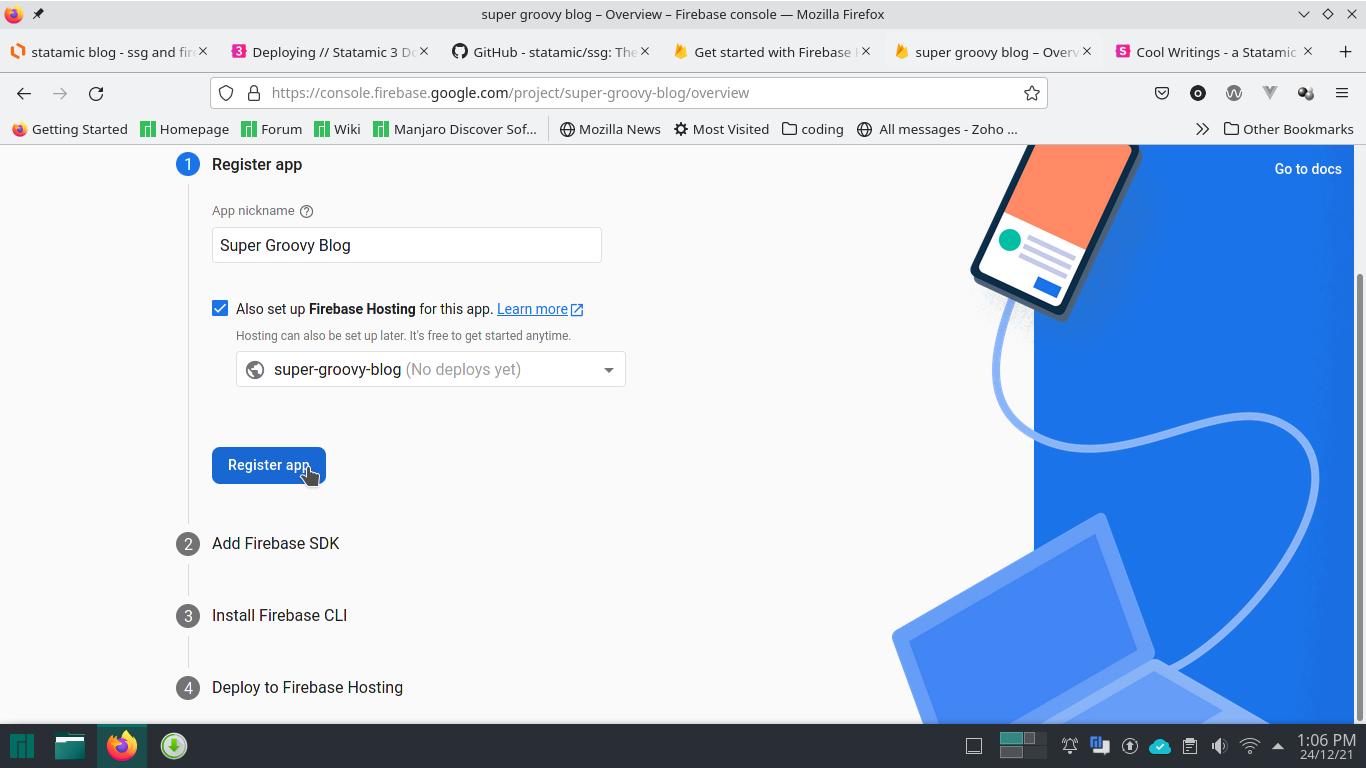Screen dimensions: 1366x768
Task: Click the shield tracking protection icon
Action: [226, 93]
